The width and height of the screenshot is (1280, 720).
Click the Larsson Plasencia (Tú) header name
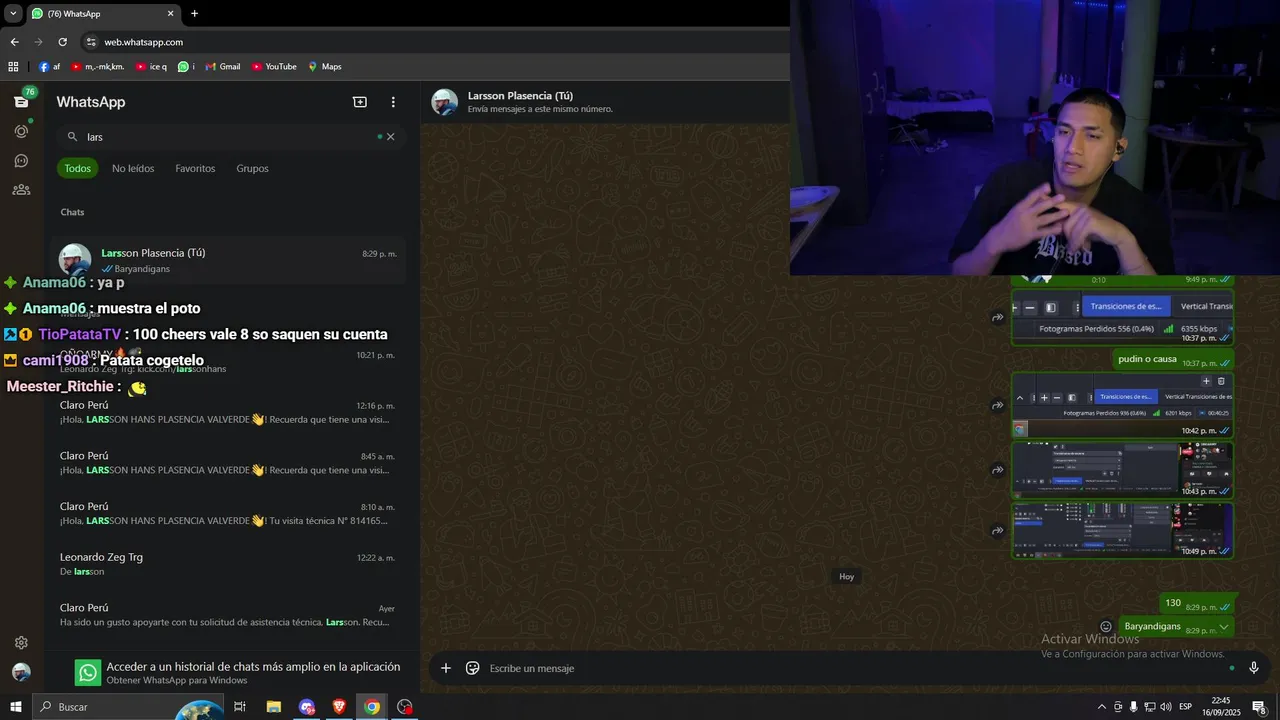click(x=520, y=96)
